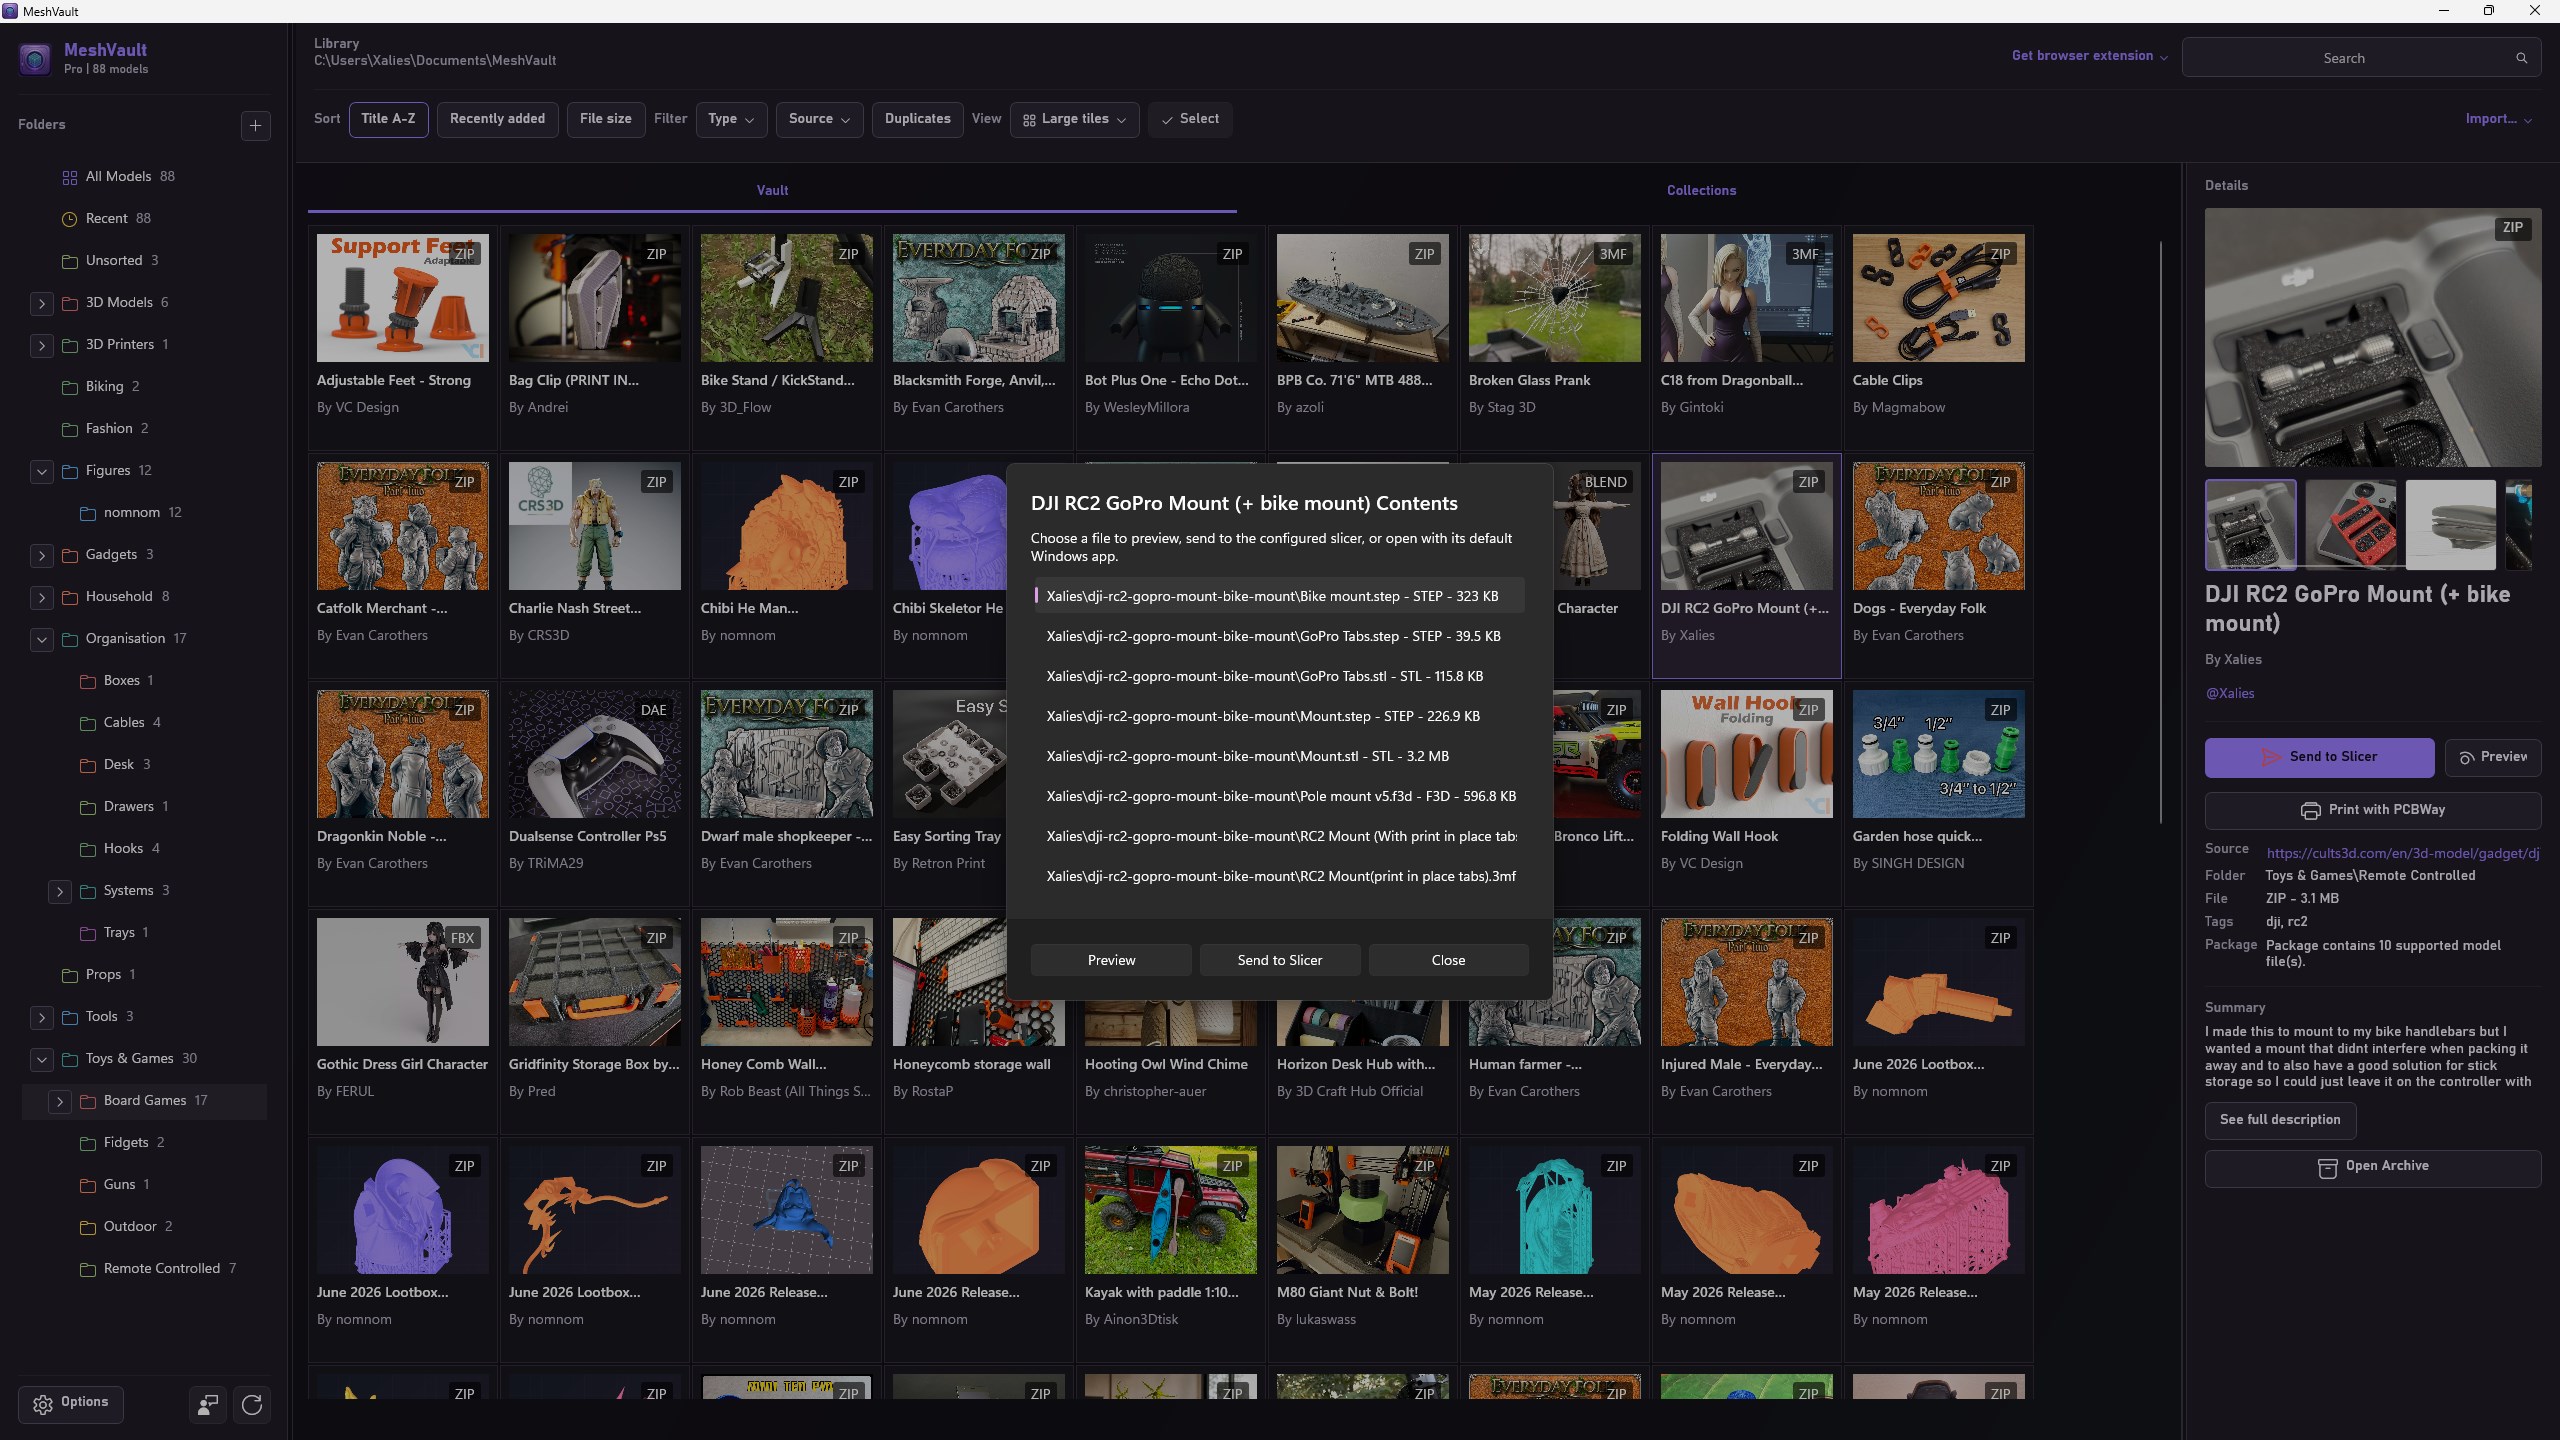This screenshot has height=1440, width=2560.
Task: Select GoPro Tabs.stl file in list
Action: (1278, 676)
